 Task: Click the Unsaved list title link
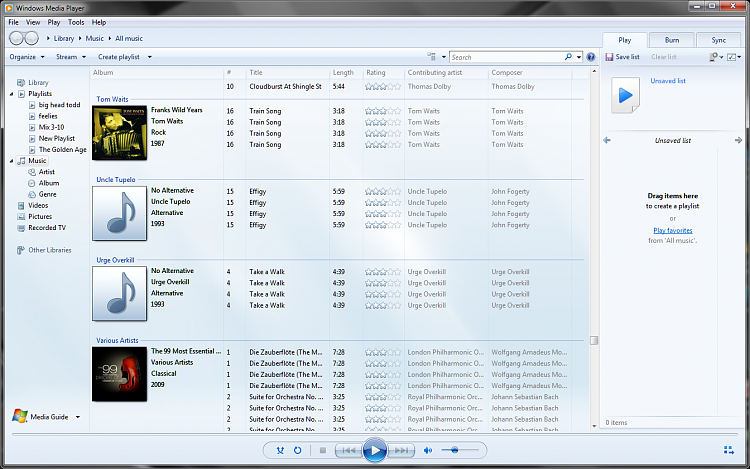pyautogui.click(x=668, y=81)
